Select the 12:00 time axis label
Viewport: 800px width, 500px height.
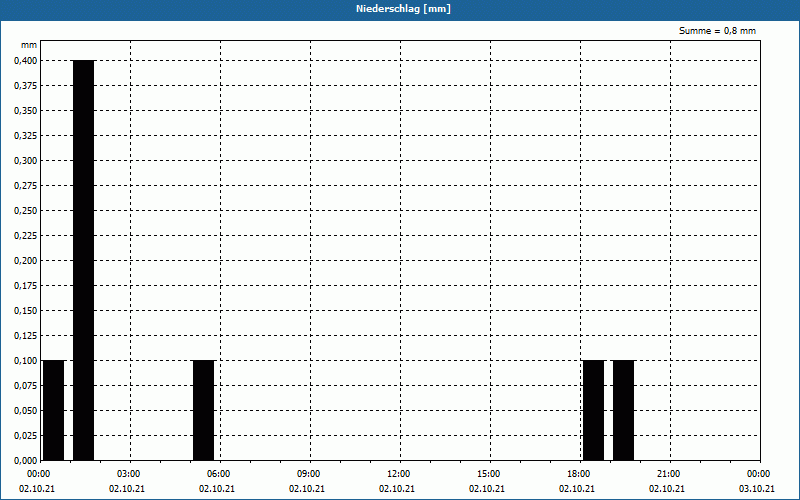click(x=398, y=474)
